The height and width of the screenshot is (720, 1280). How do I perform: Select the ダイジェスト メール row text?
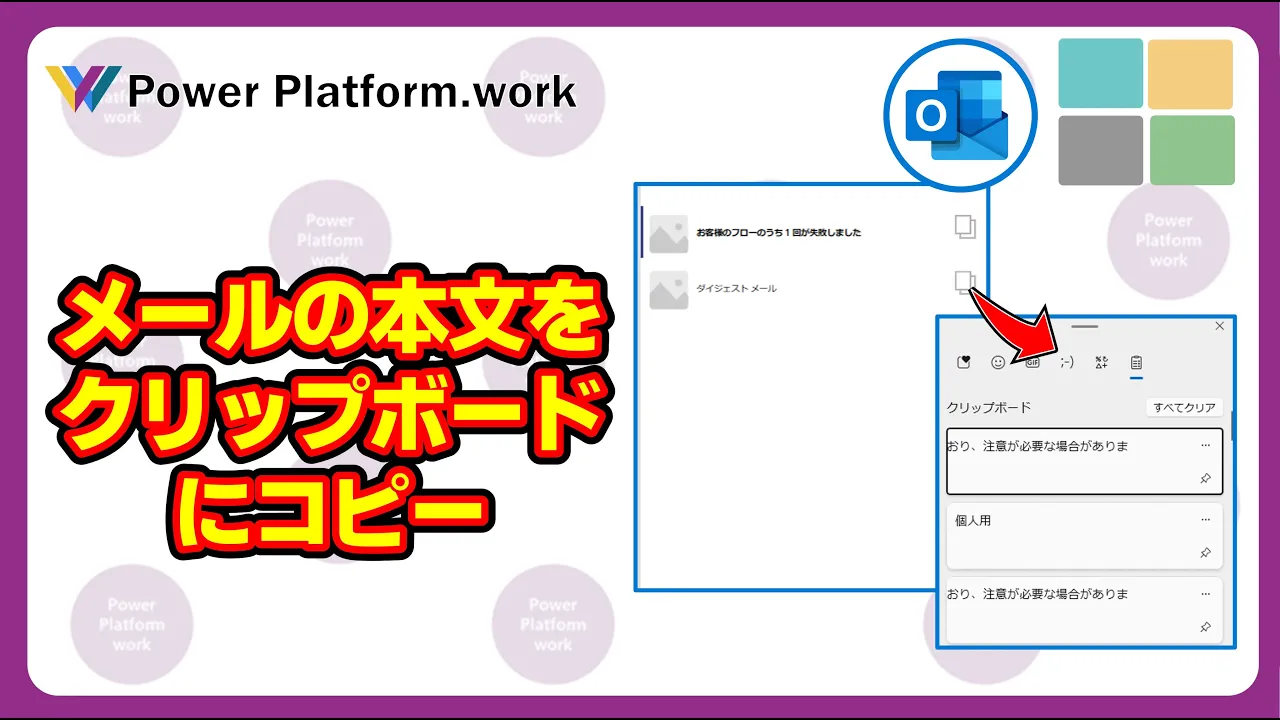(x=737, y=289)
